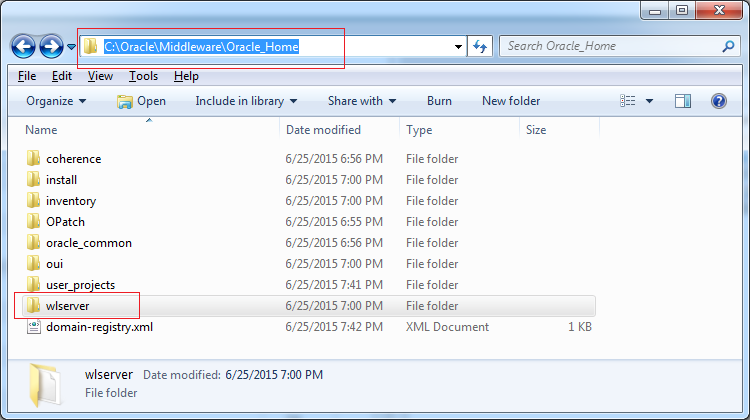Minimize the Explorer window

(x=655, y=11)
